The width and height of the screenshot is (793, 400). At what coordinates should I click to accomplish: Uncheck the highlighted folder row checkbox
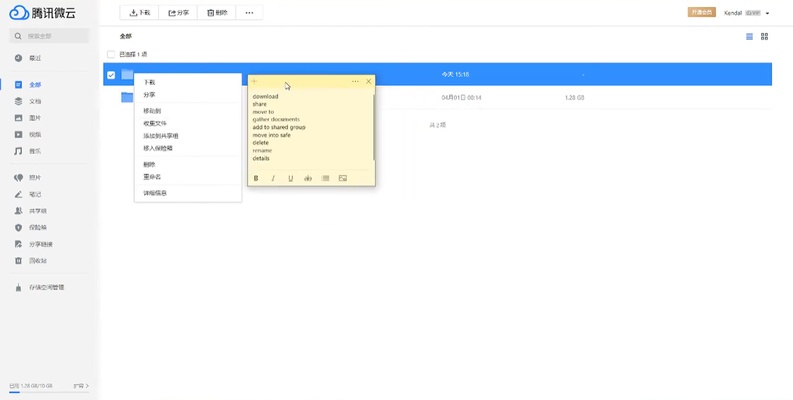pos(111,75)
